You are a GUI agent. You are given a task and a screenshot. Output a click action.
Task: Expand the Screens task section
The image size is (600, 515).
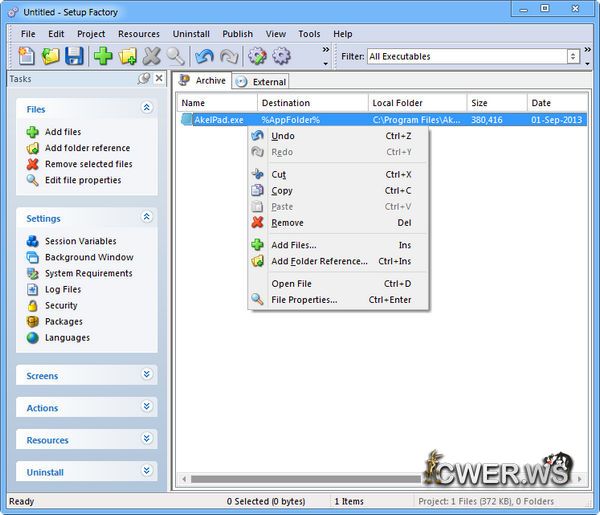147,375
